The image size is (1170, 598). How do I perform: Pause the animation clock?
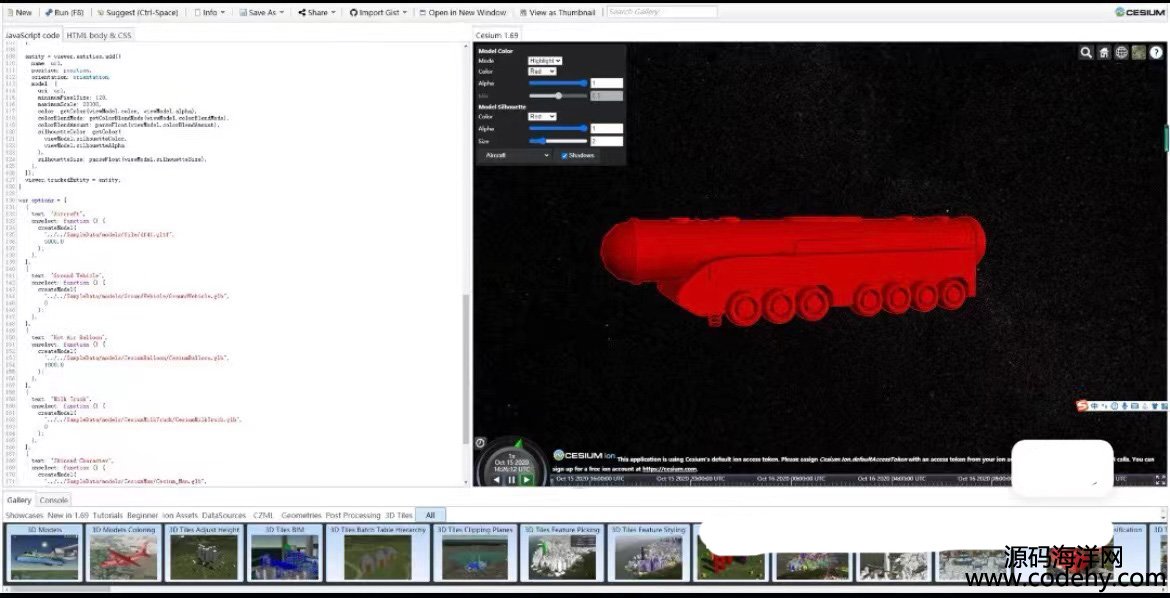click(512, 480)
